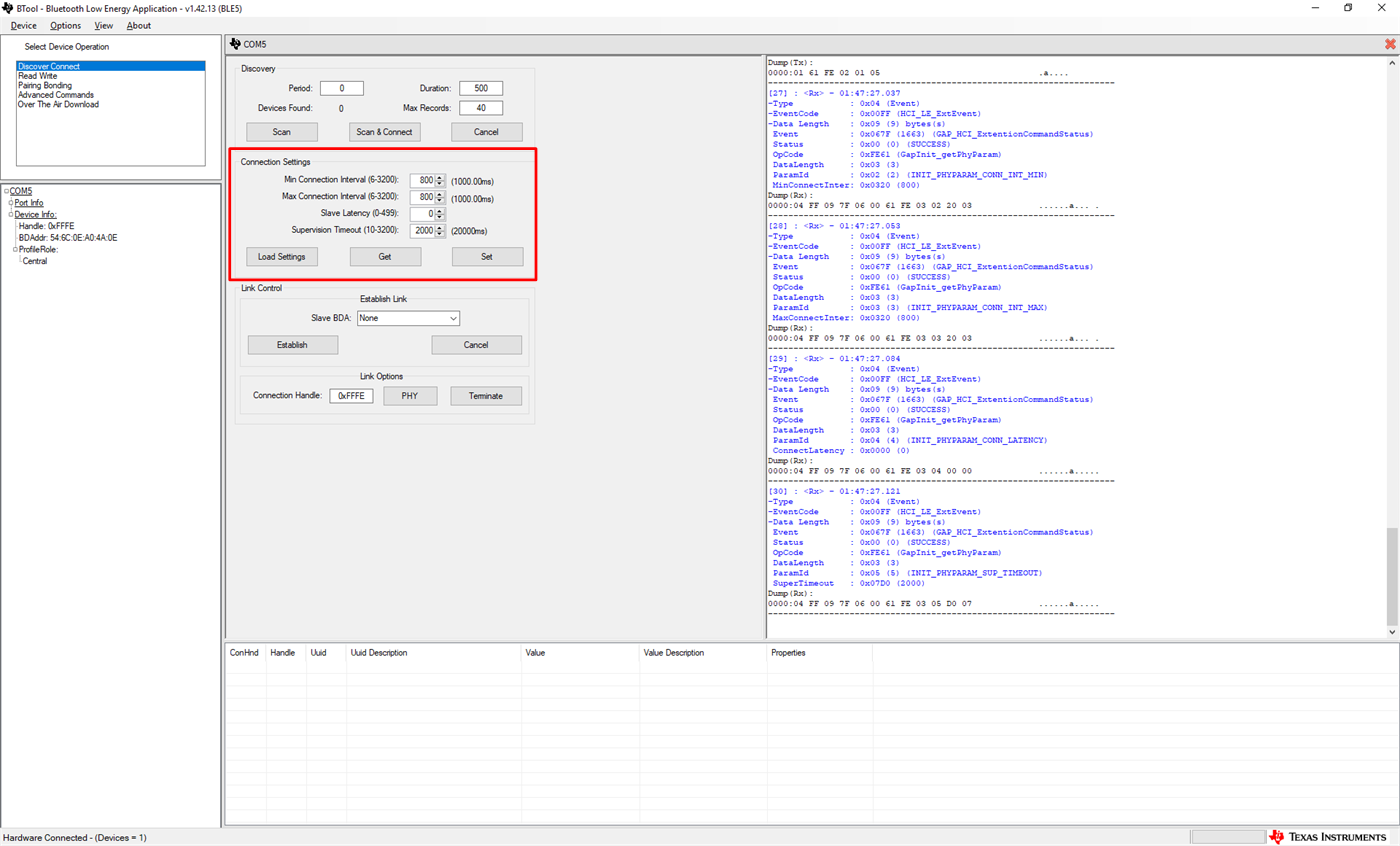Click the Duration input field

point(480,87)
